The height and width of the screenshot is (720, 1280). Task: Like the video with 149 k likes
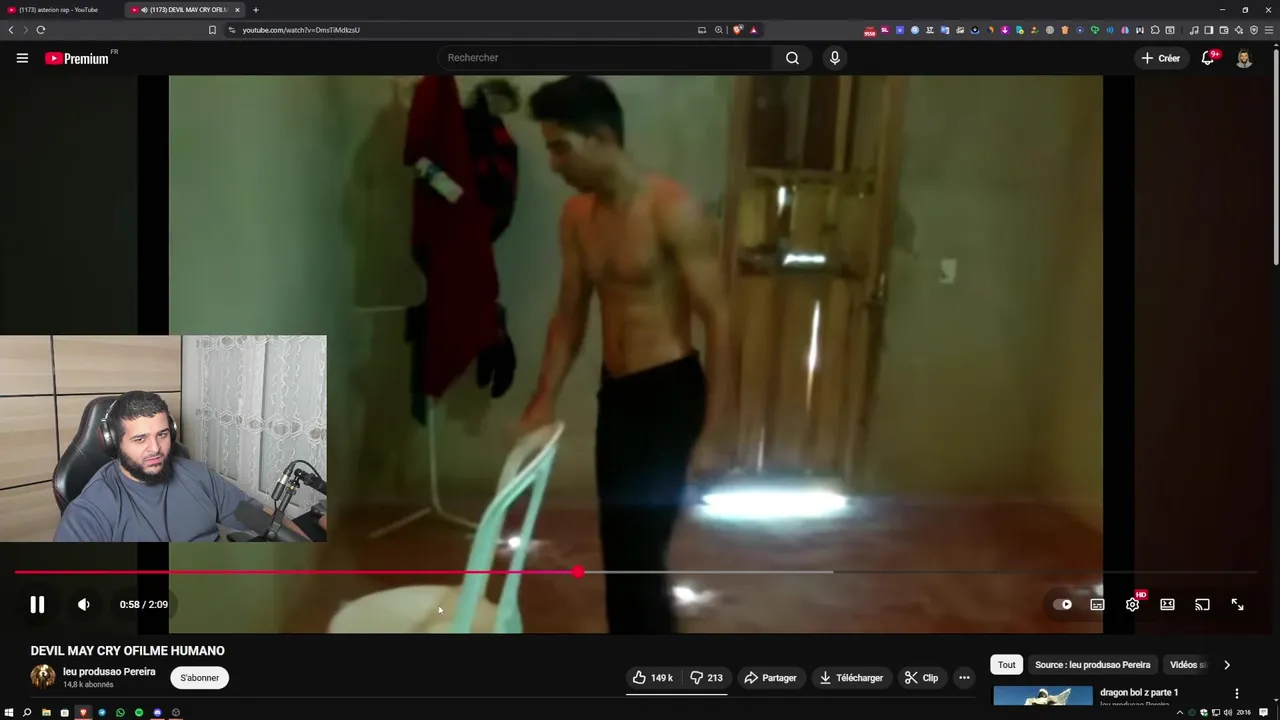coord(652,678)
